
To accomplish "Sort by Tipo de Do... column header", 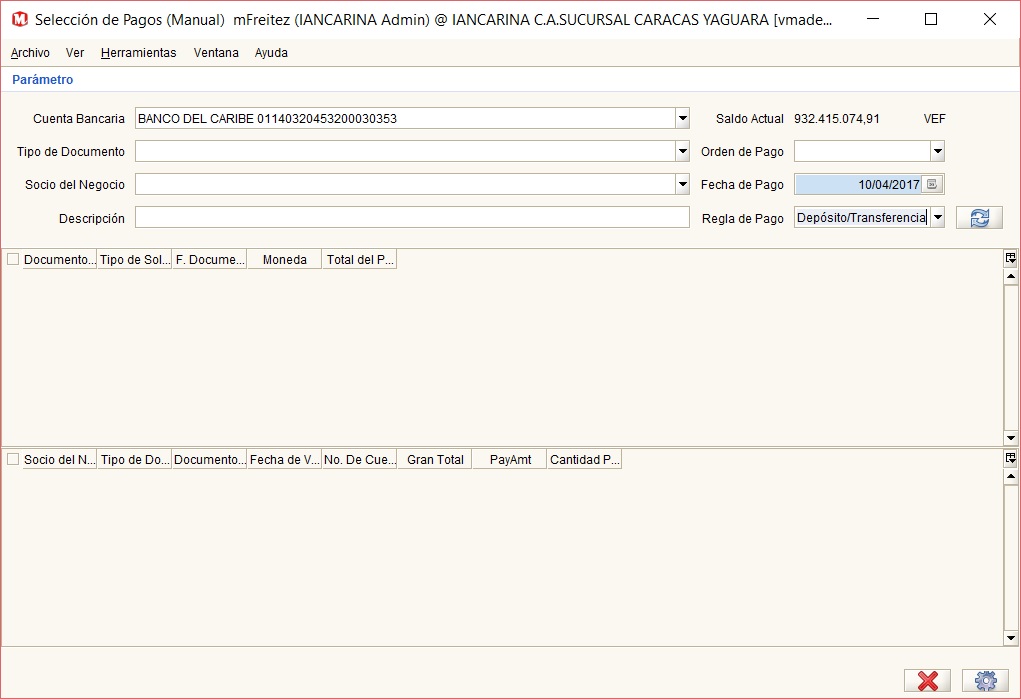I will click(x=135, y=459).
